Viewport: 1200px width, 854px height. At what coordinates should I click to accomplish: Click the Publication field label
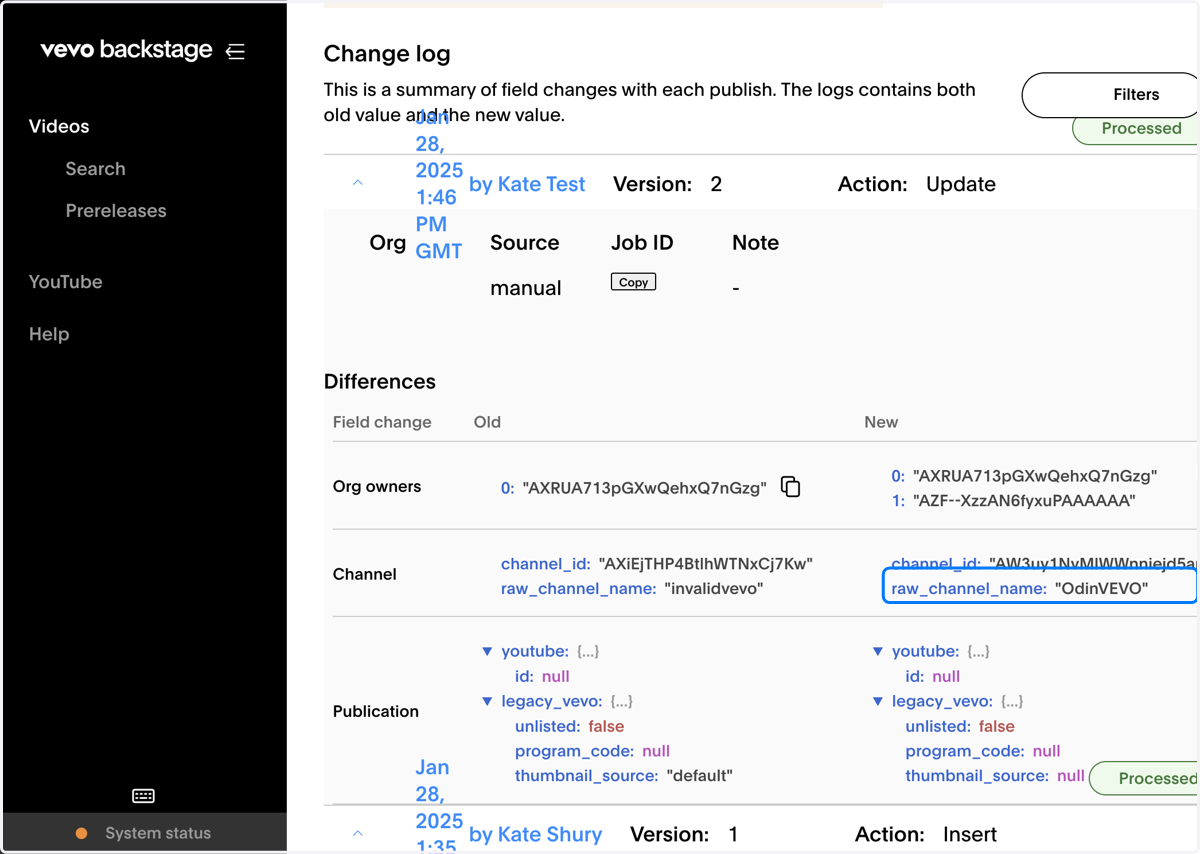pos(376,711)
